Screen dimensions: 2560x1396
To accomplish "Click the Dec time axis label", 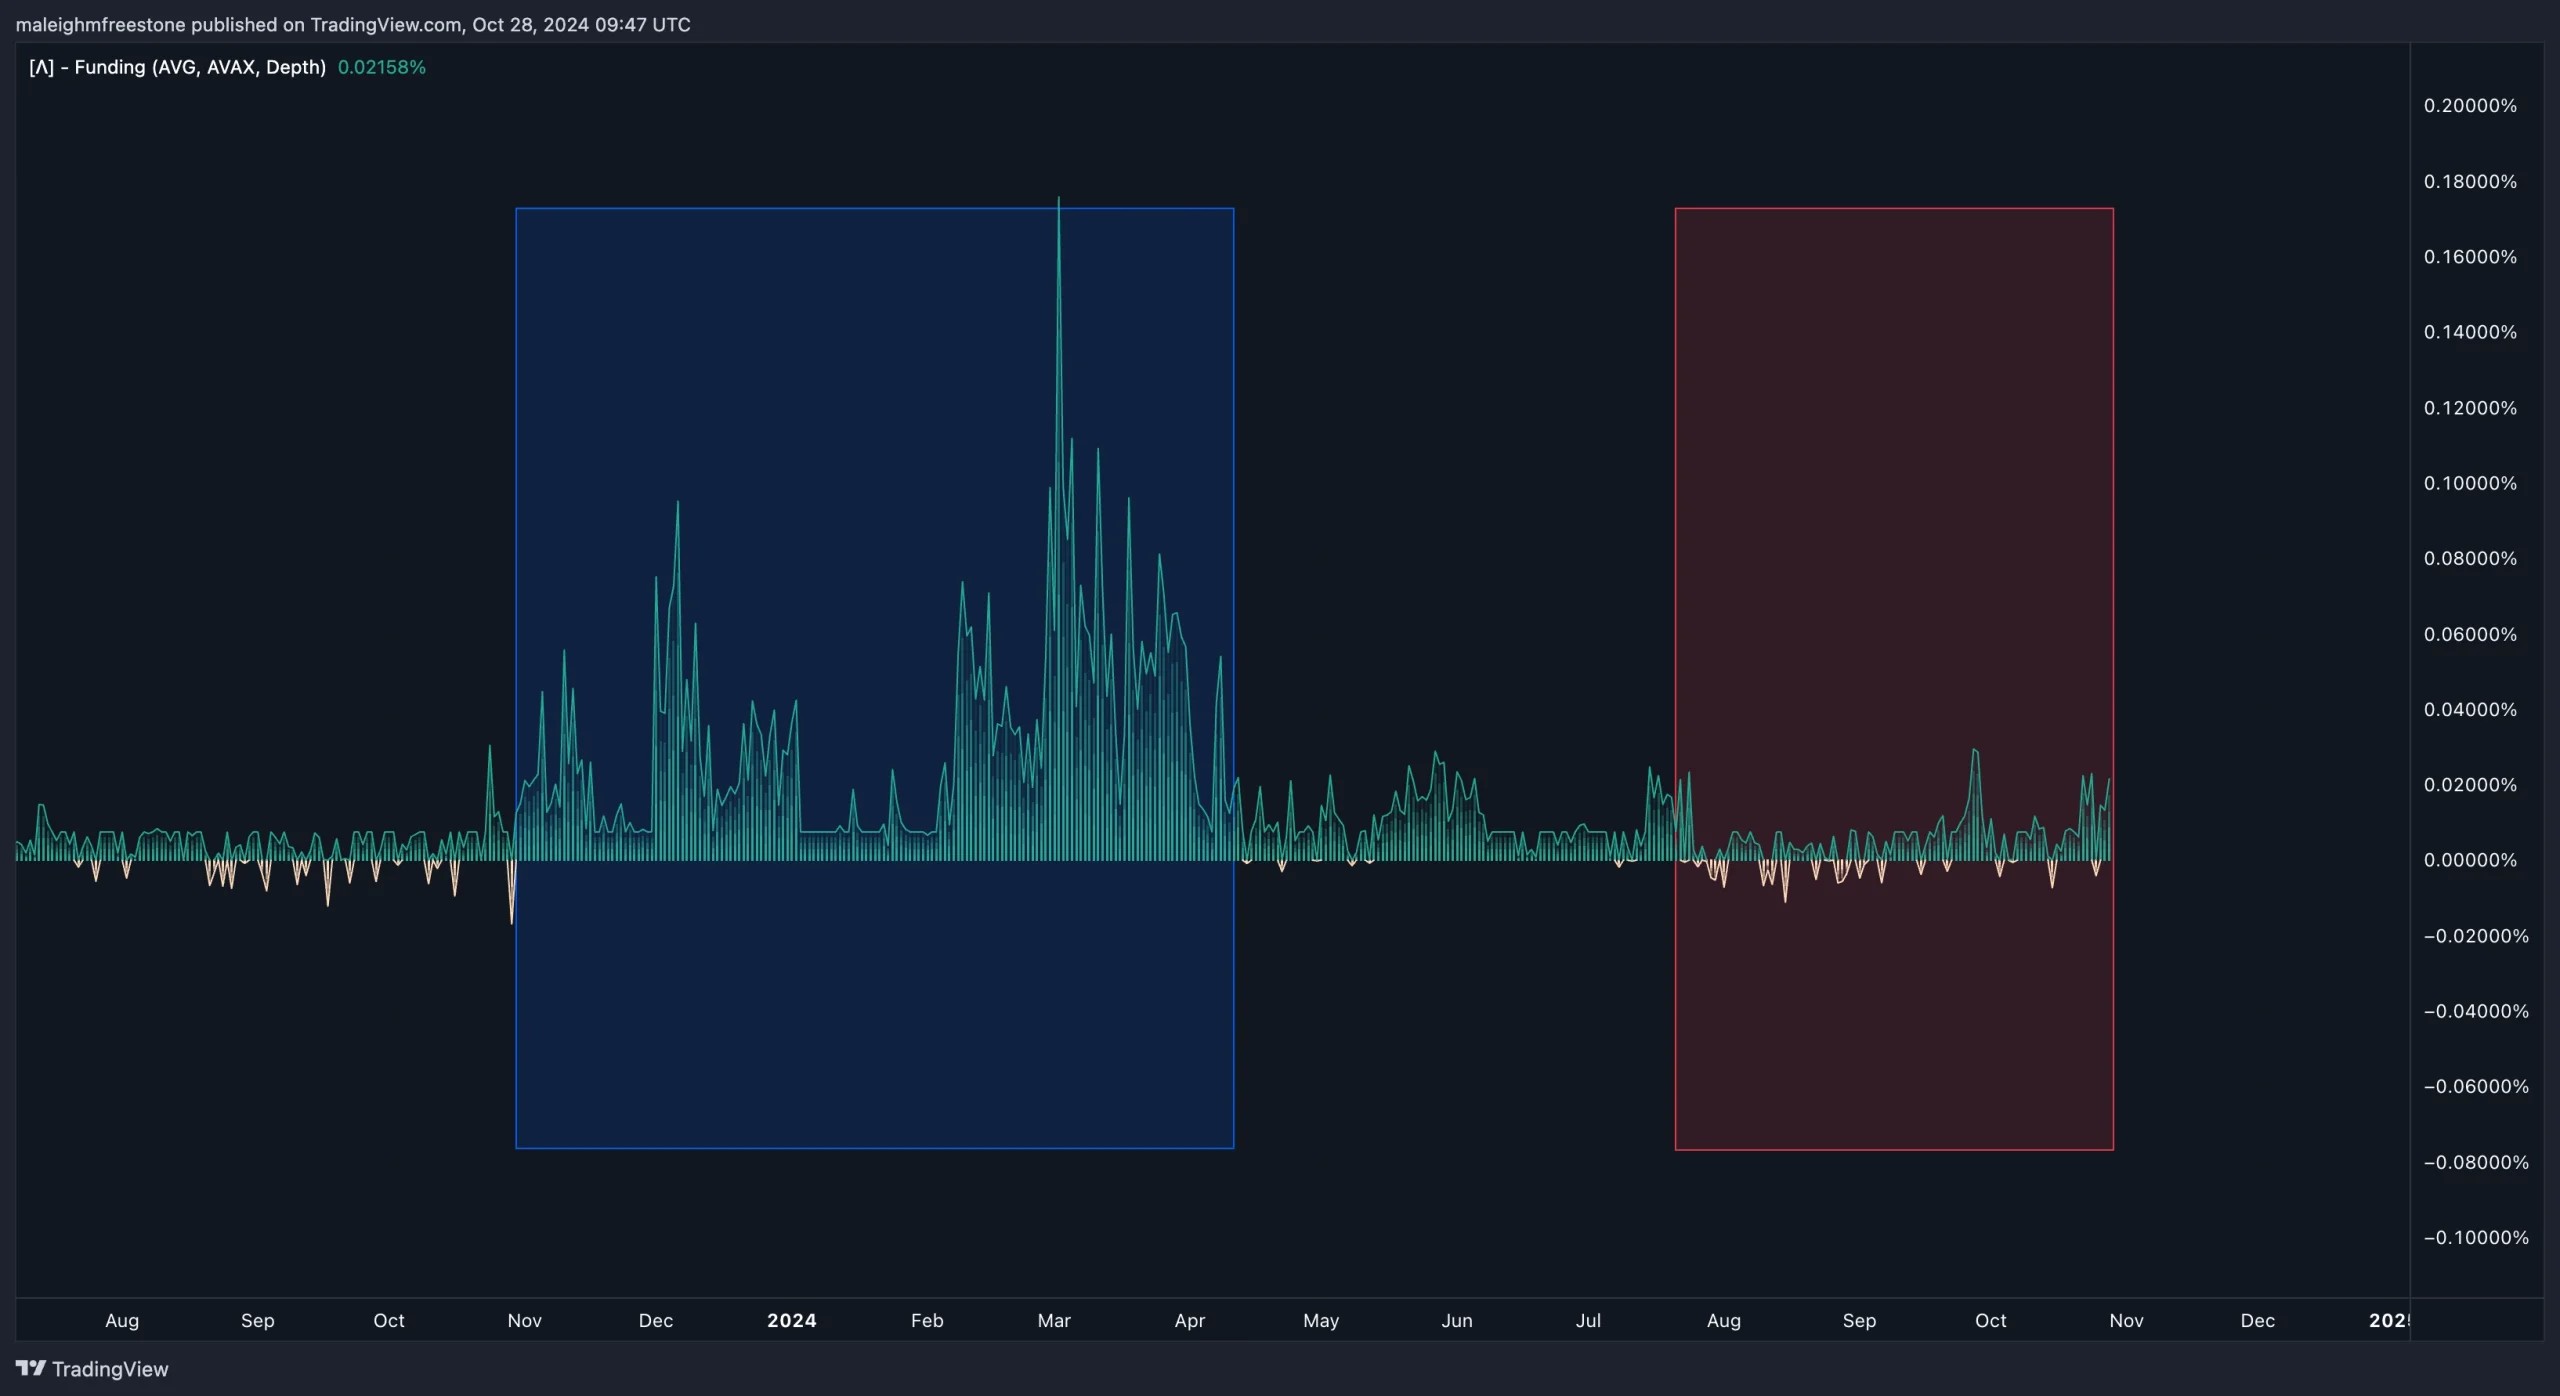I will click(x=2258, y=1320).
